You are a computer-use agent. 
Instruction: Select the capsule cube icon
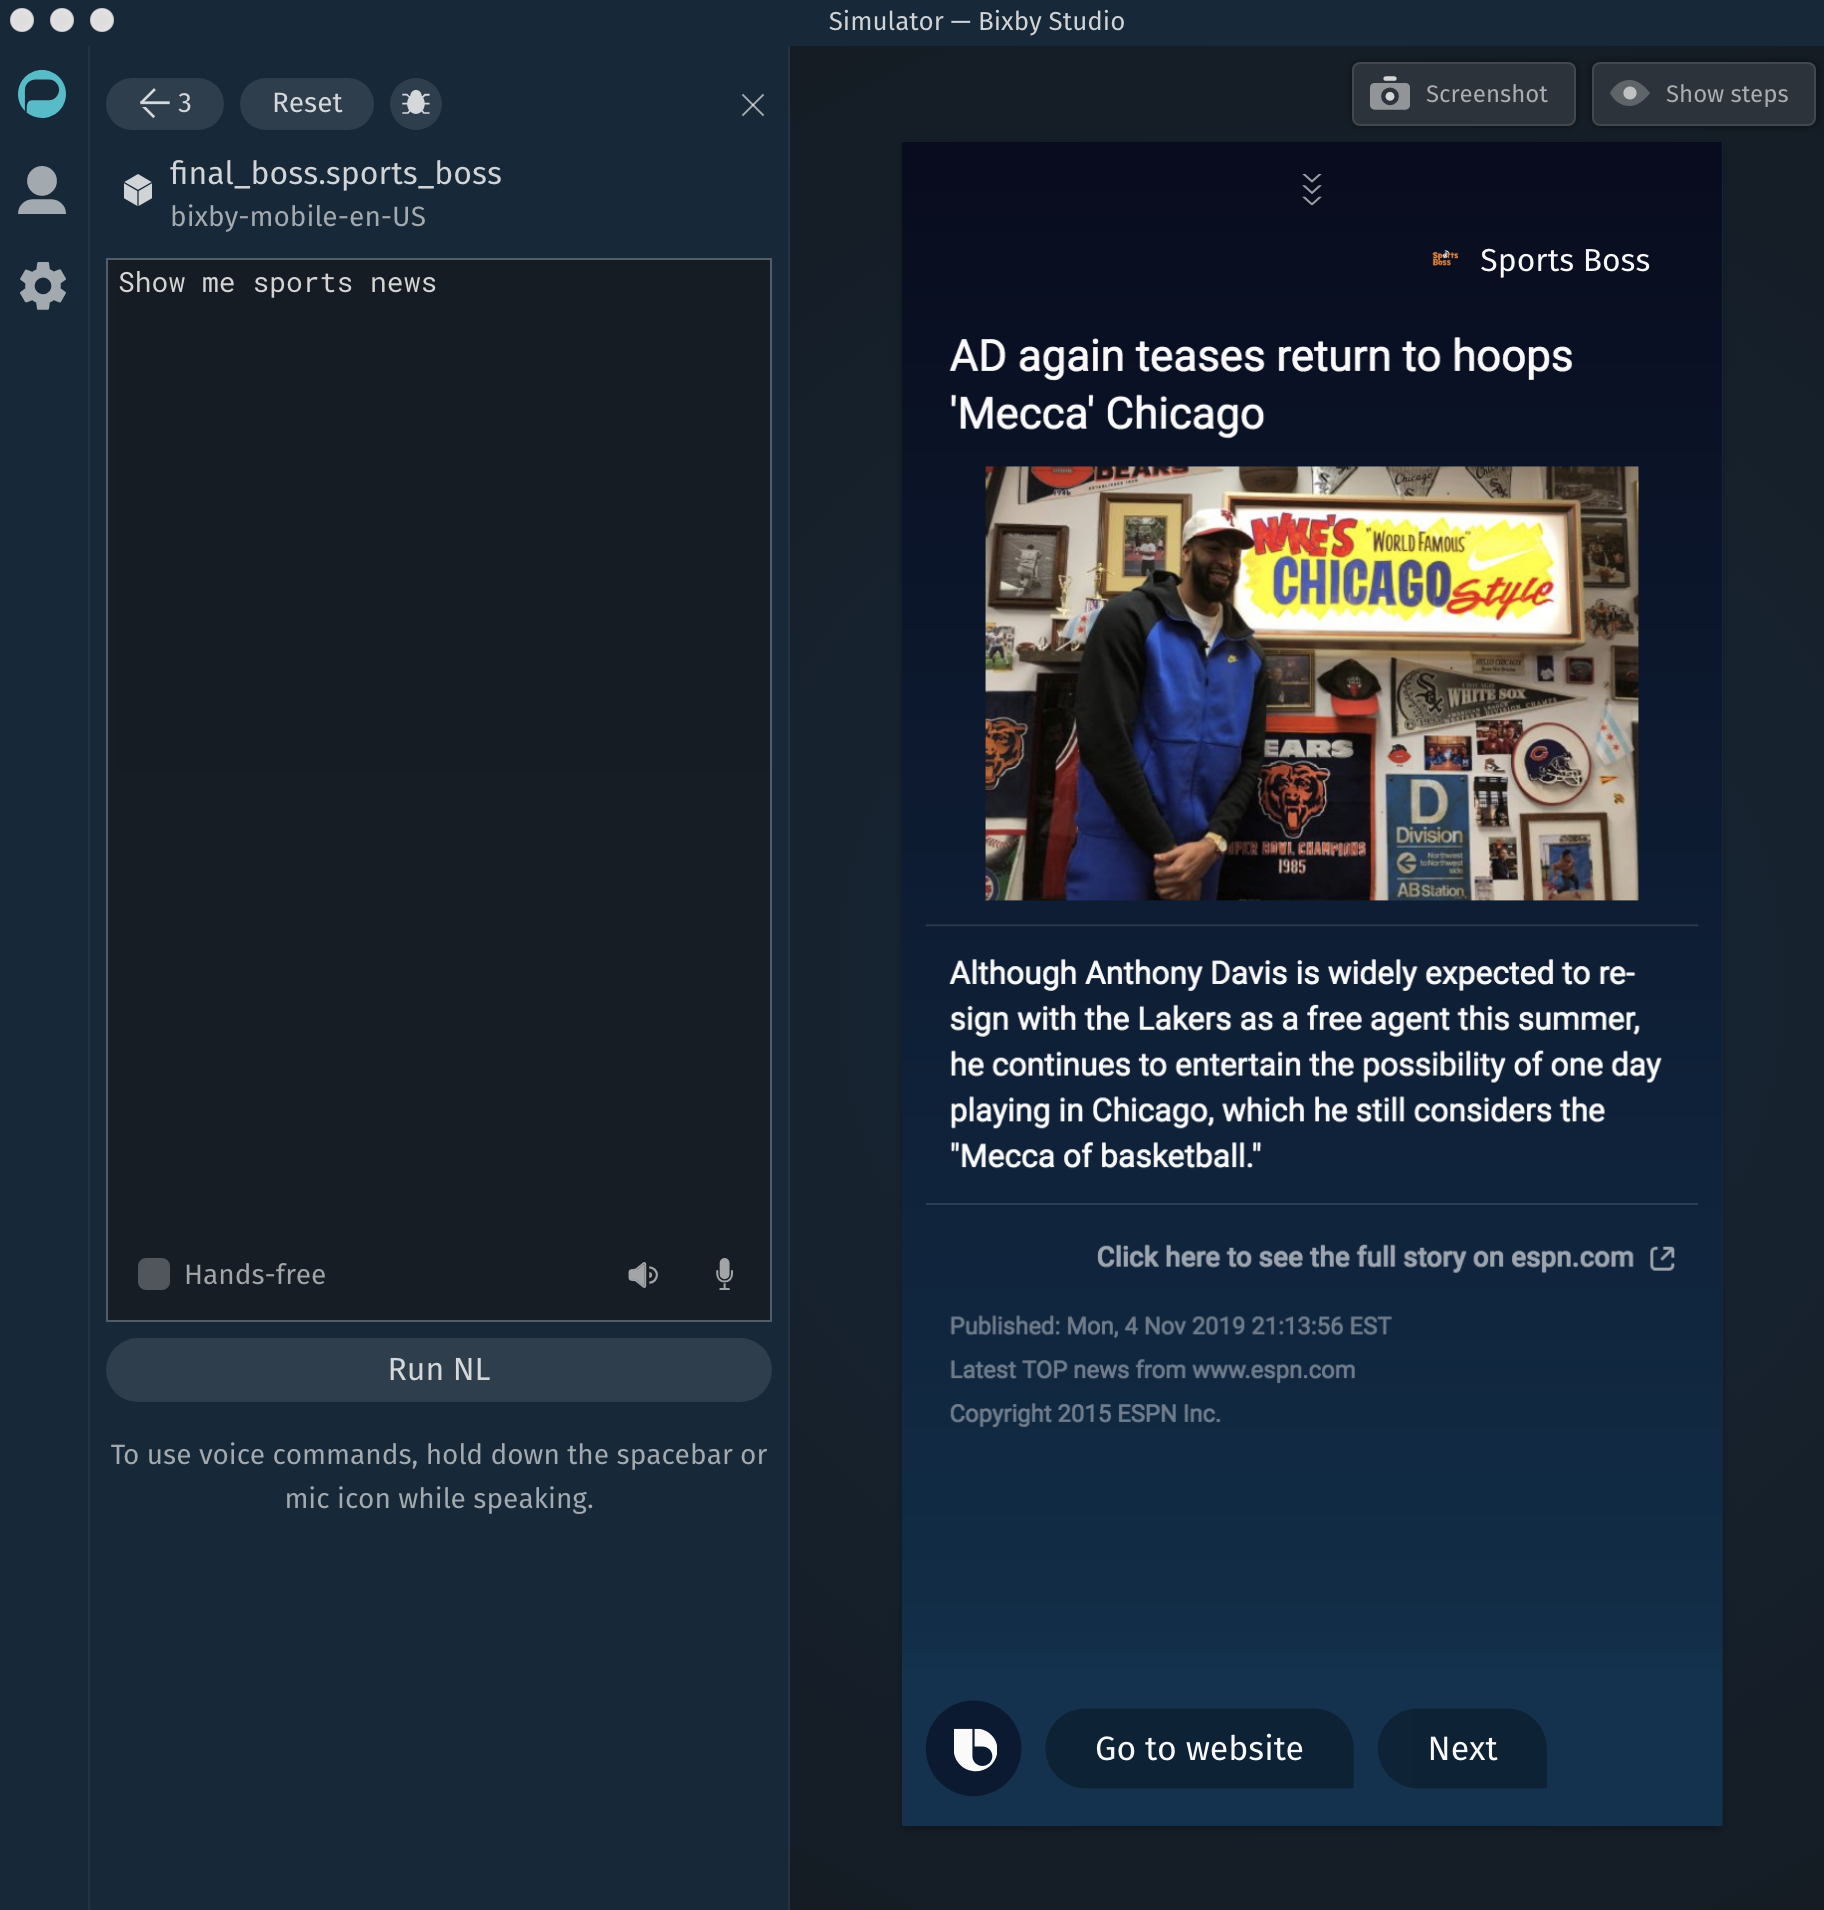[x=138, y=189]
